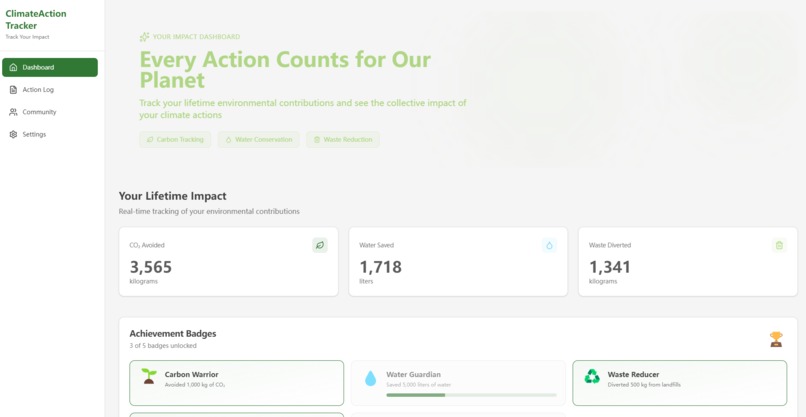Select the Waste Reduction tag

click(x=343, y=139)
